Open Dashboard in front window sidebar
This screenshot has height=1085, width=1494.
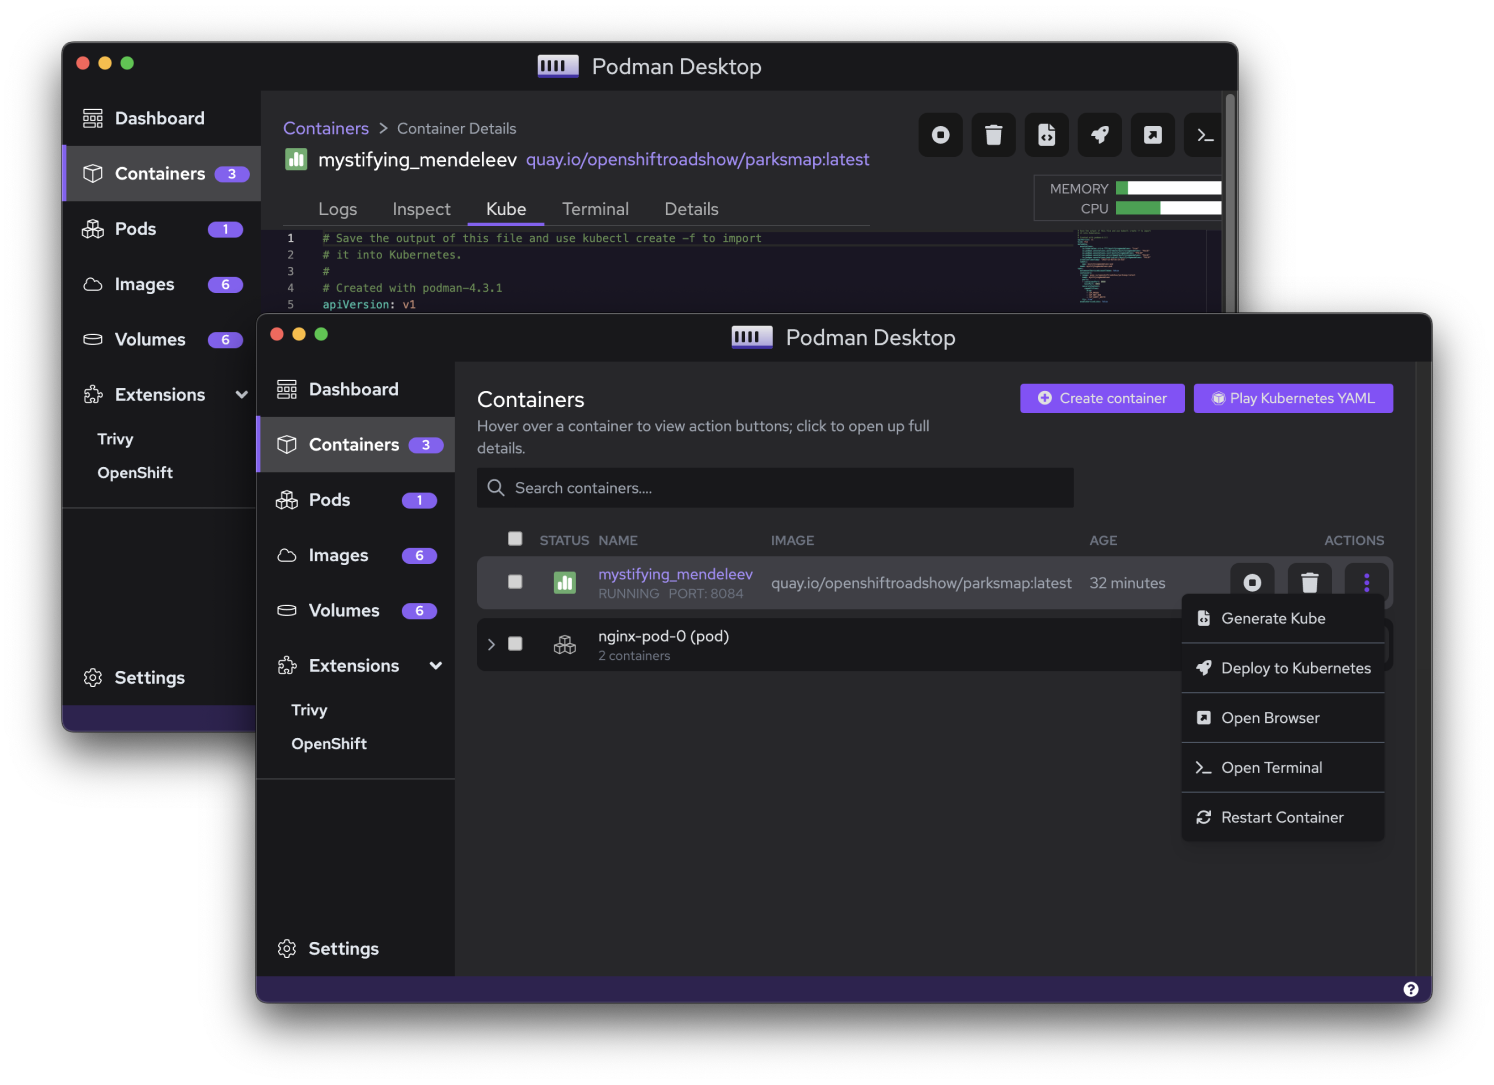[355, 389]
